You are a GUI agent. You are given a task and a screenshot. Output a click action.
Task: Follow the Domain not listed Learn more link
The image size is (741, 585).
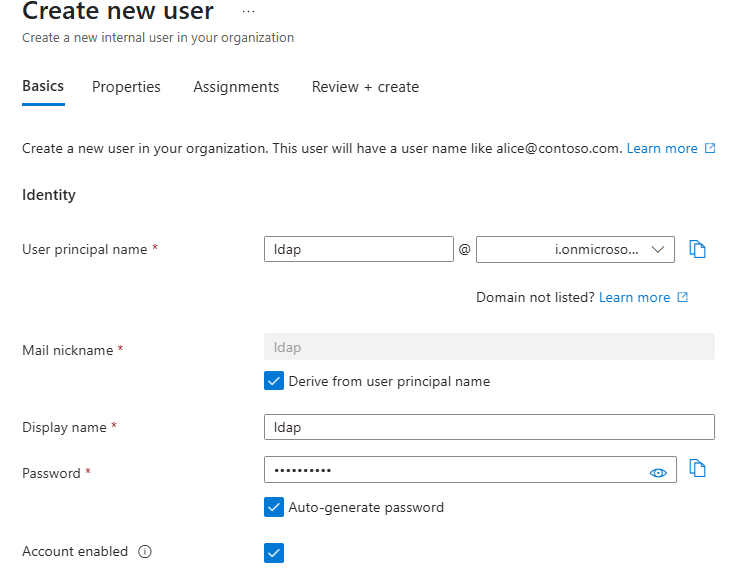point(634,297)
